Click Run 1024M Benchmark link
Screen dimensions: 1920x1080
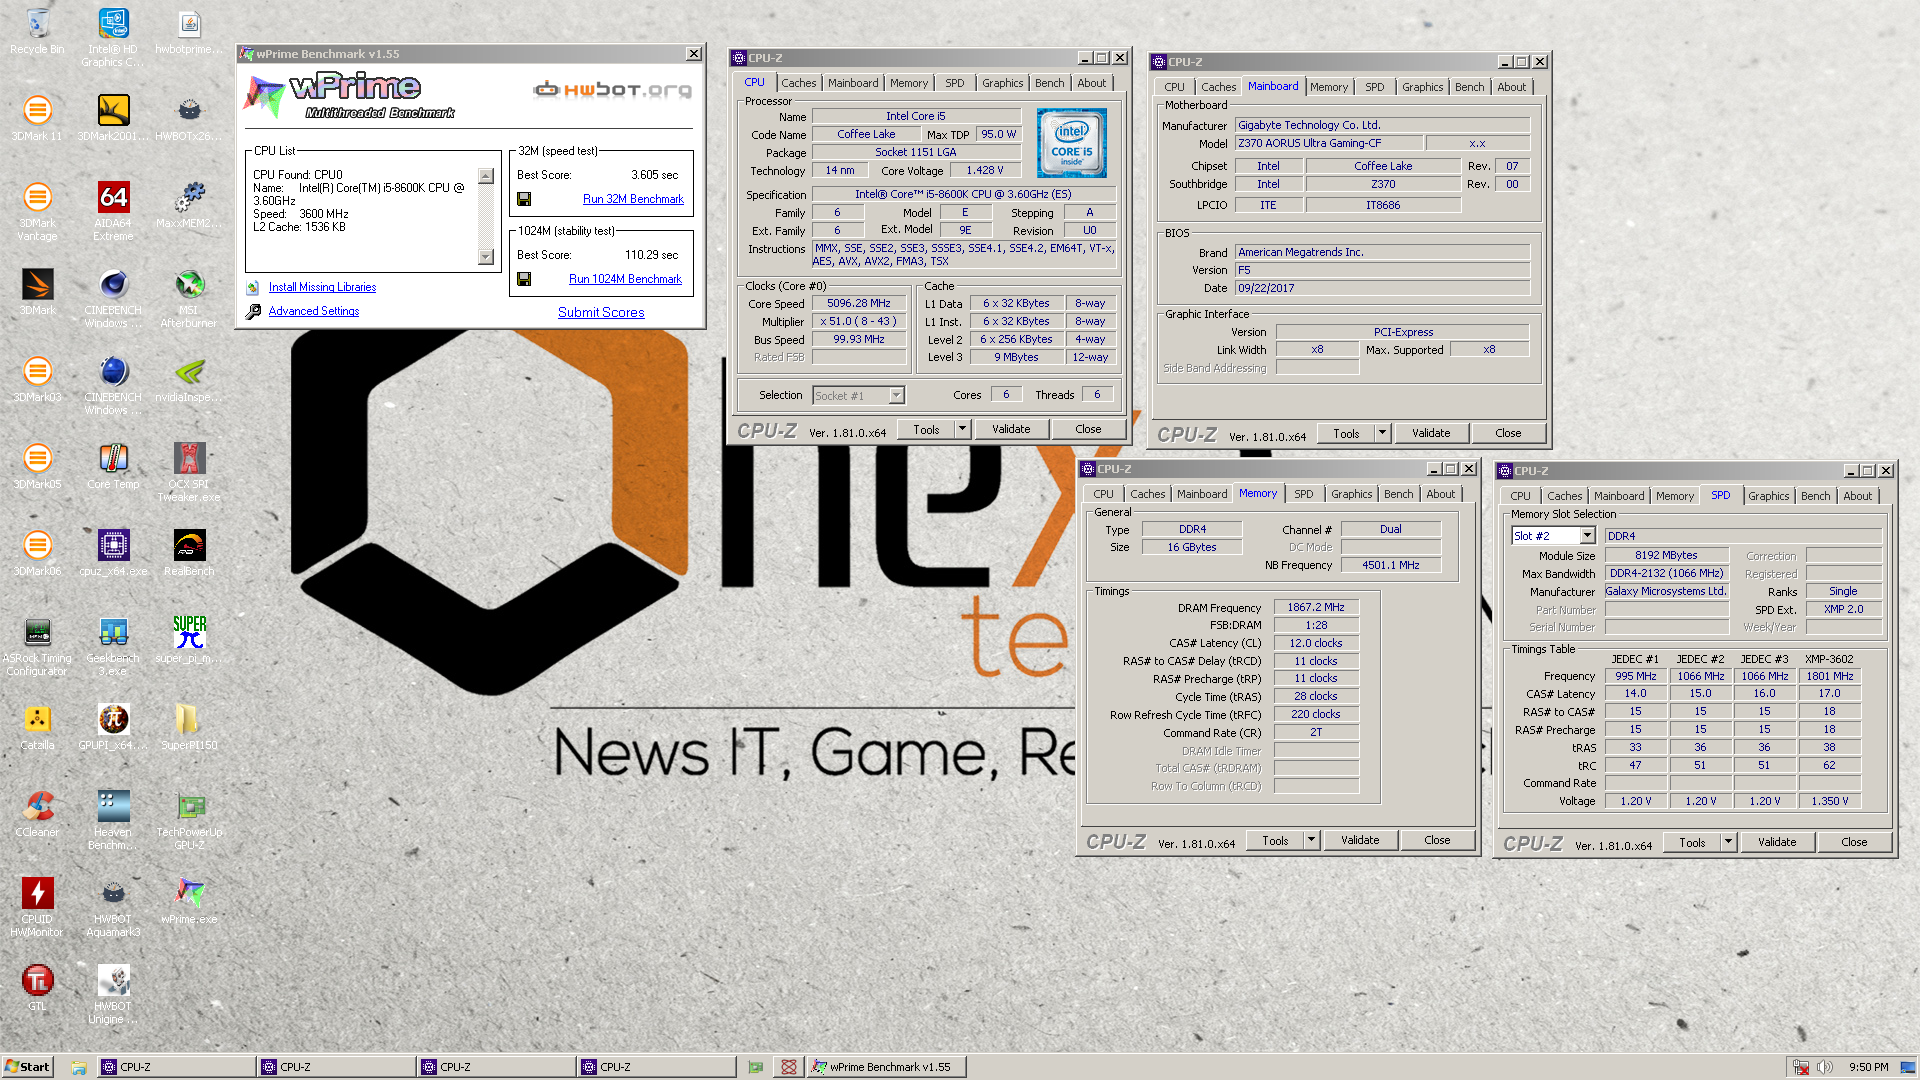click(x=625, y=279)
